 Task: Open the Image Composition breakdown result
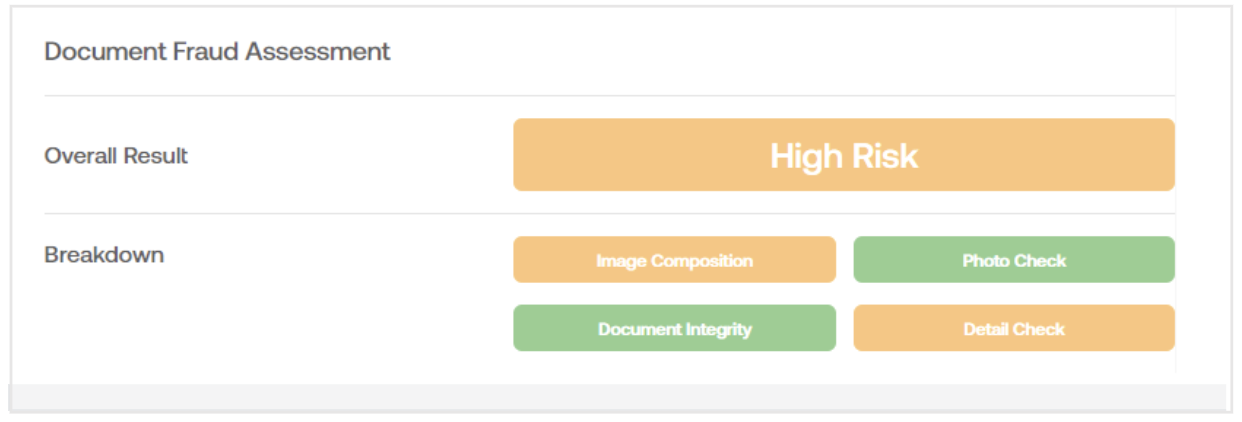[674, 260]
